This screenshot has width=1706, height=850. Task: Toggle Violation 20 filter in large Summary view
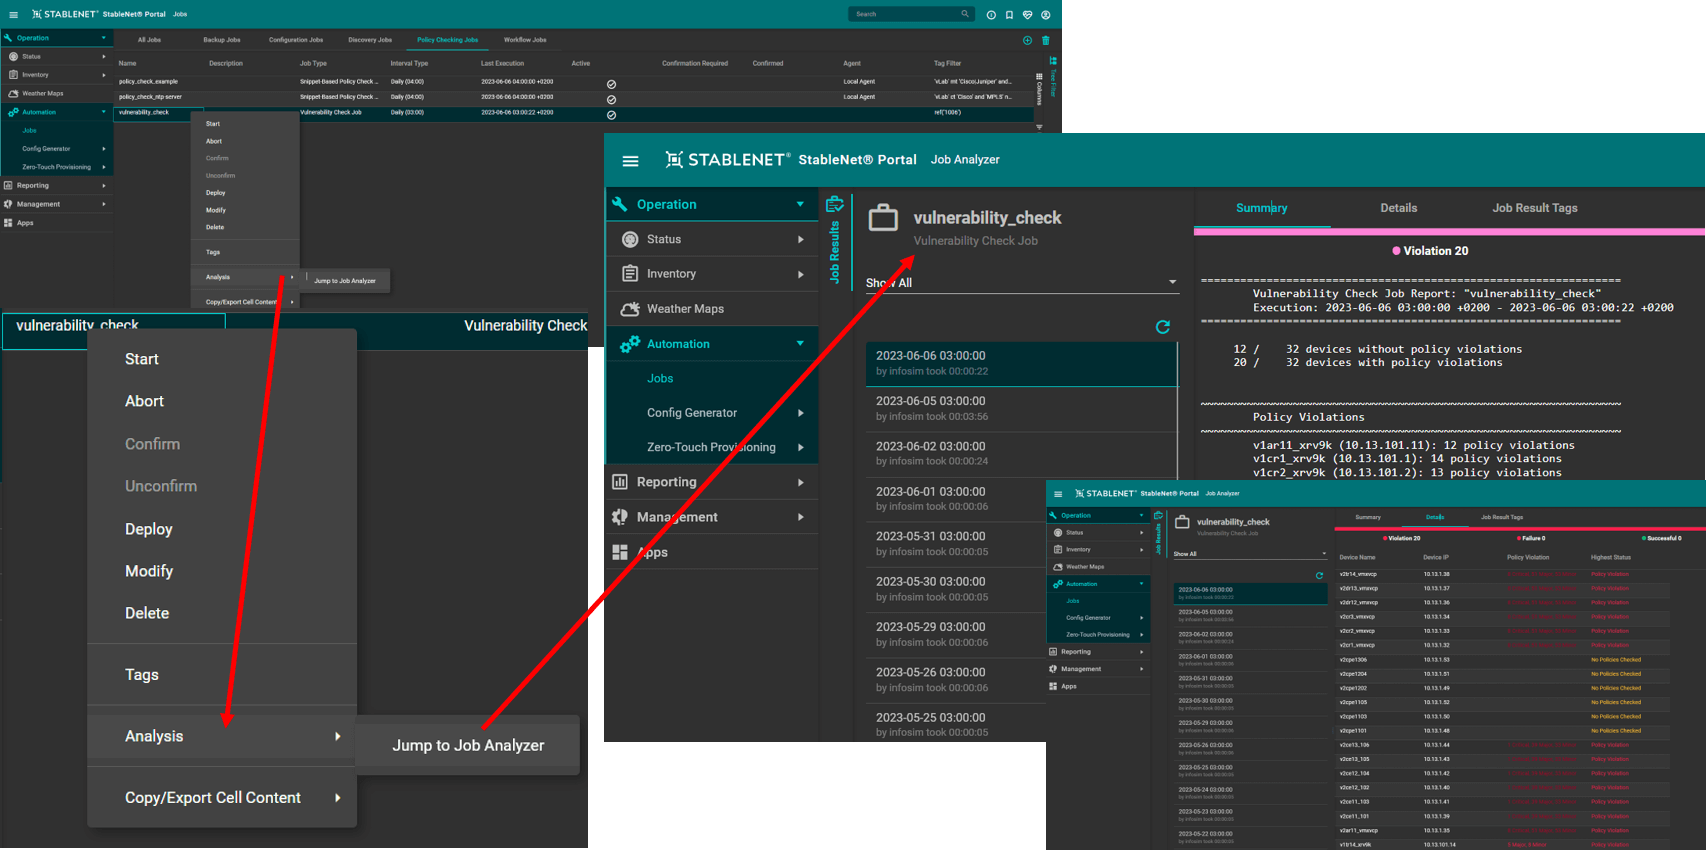point(1430,251)
